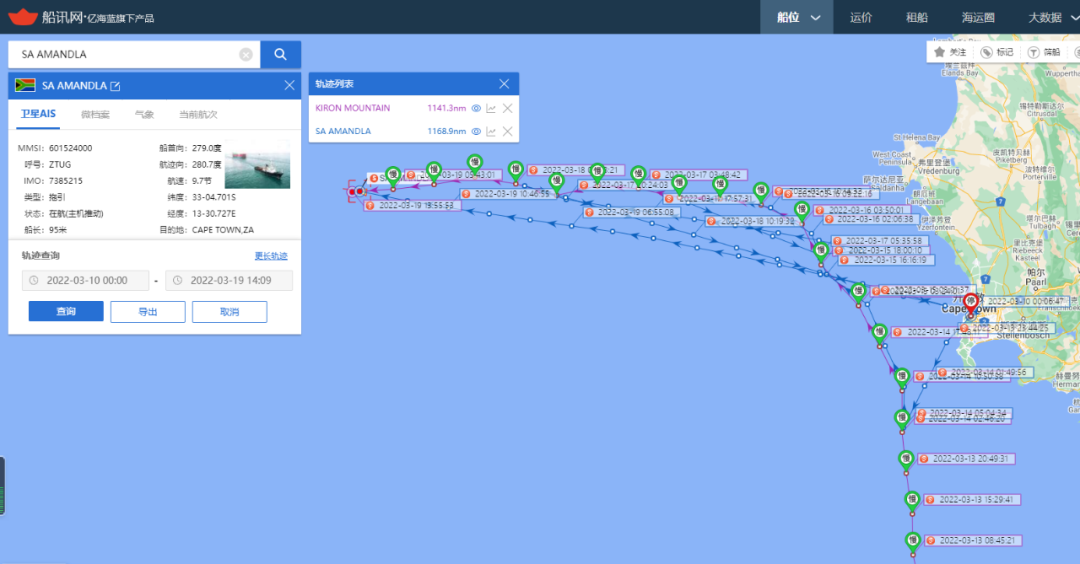
Task: Clear the SA AMANDLA search text
Action: point(246,55)
